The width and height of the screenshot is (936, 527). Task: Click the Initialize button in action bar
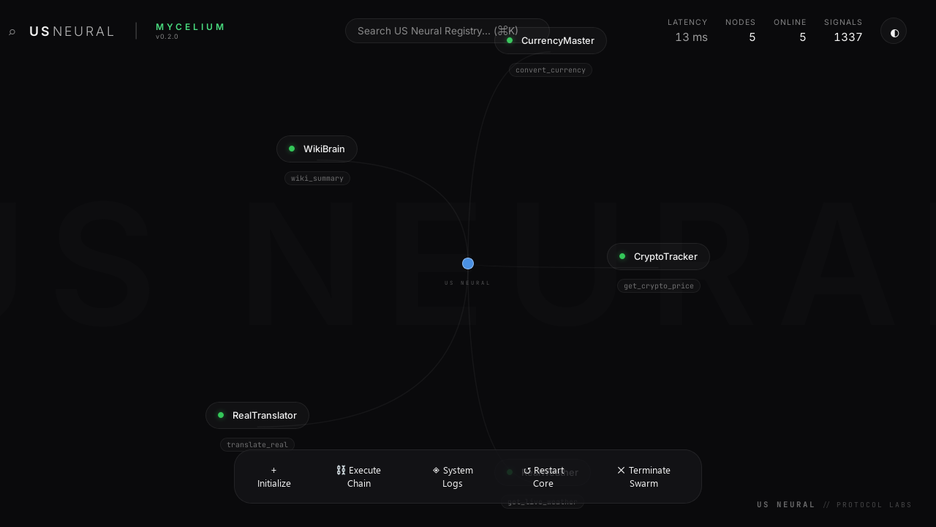pyautogui.click(x=274, y=476)
